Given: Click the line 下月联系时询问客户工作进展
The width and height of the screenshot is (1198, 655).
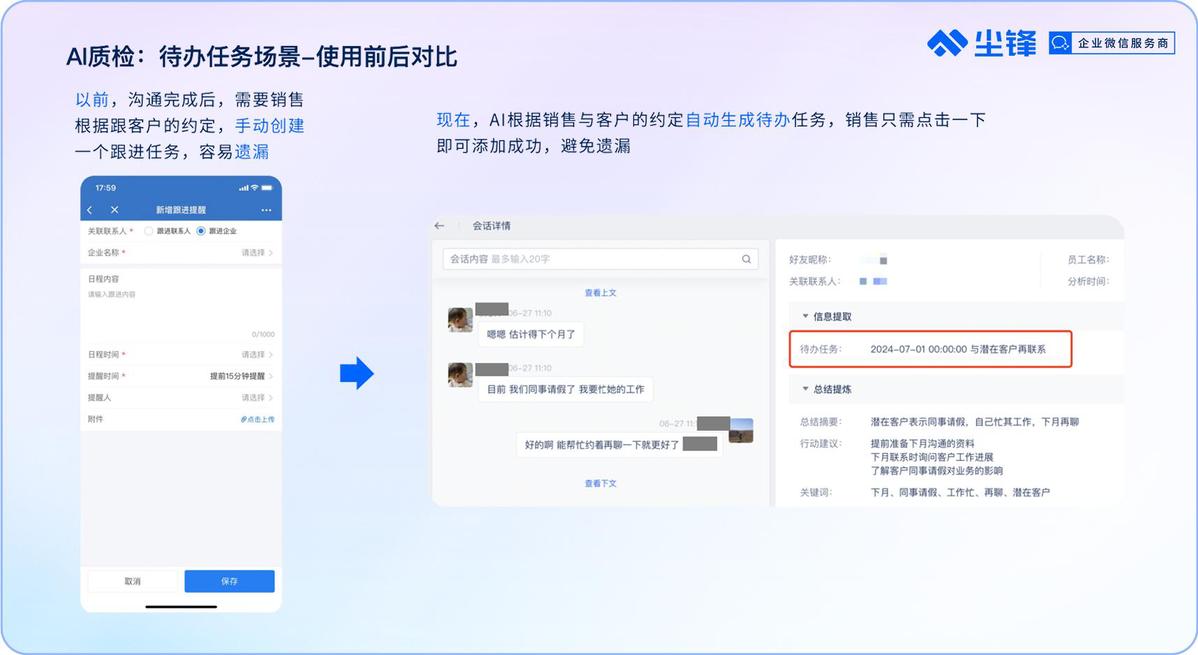Looking at the screenshot, I should point(931,457).
